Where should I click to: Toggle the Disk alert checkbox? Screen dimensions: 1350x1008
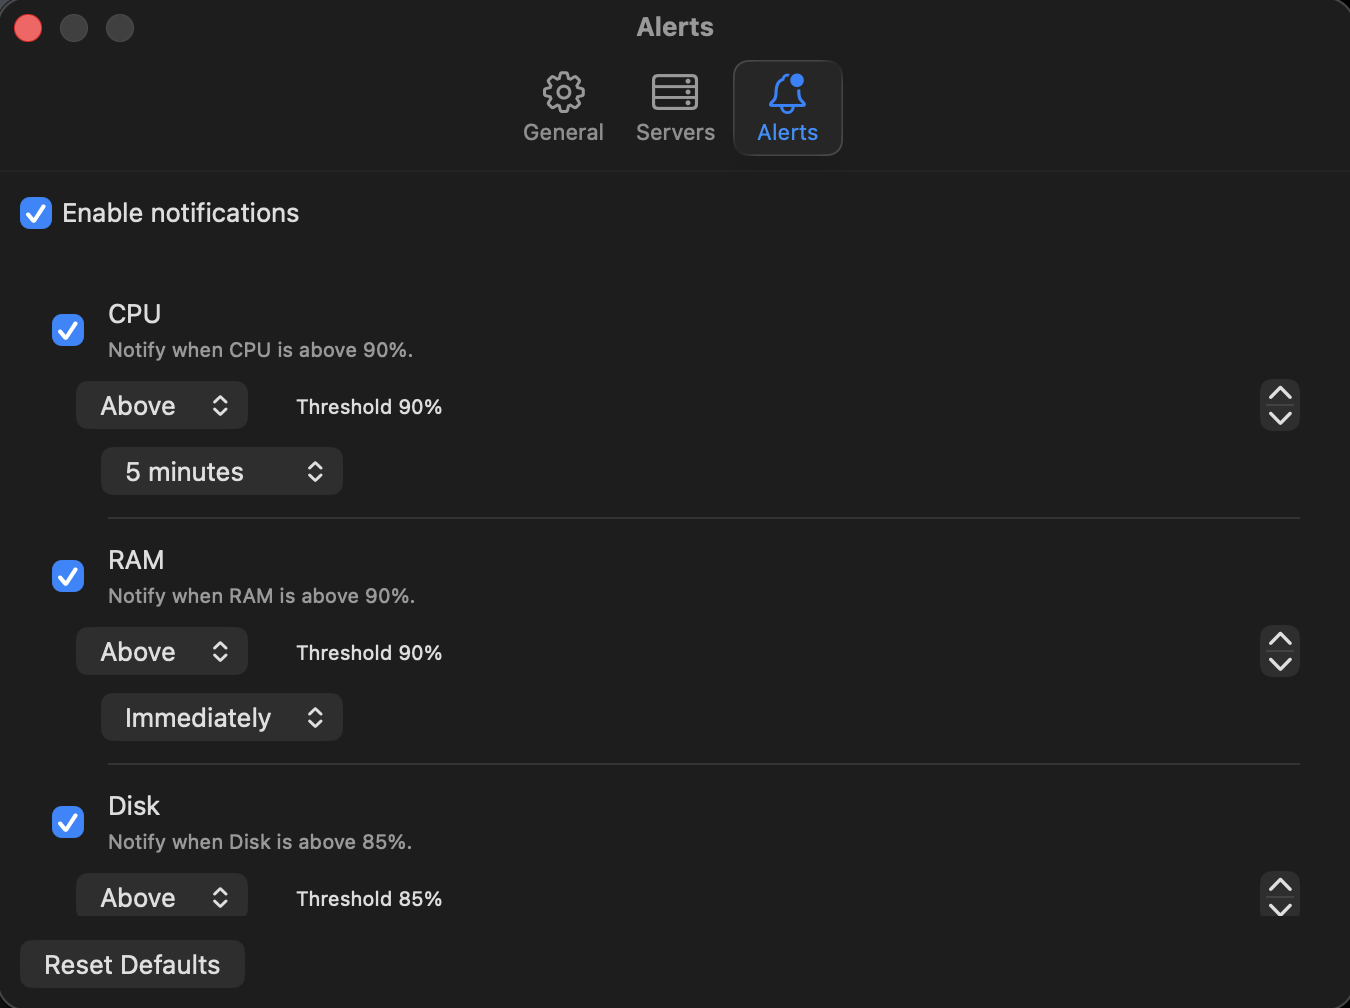[68, 821]
